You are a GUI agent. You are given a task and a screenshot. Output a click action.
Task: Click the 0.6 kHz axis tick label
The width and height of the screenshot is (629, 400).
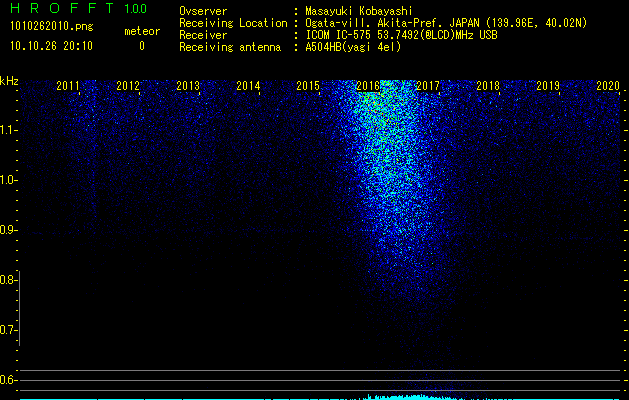coord(7,380)
